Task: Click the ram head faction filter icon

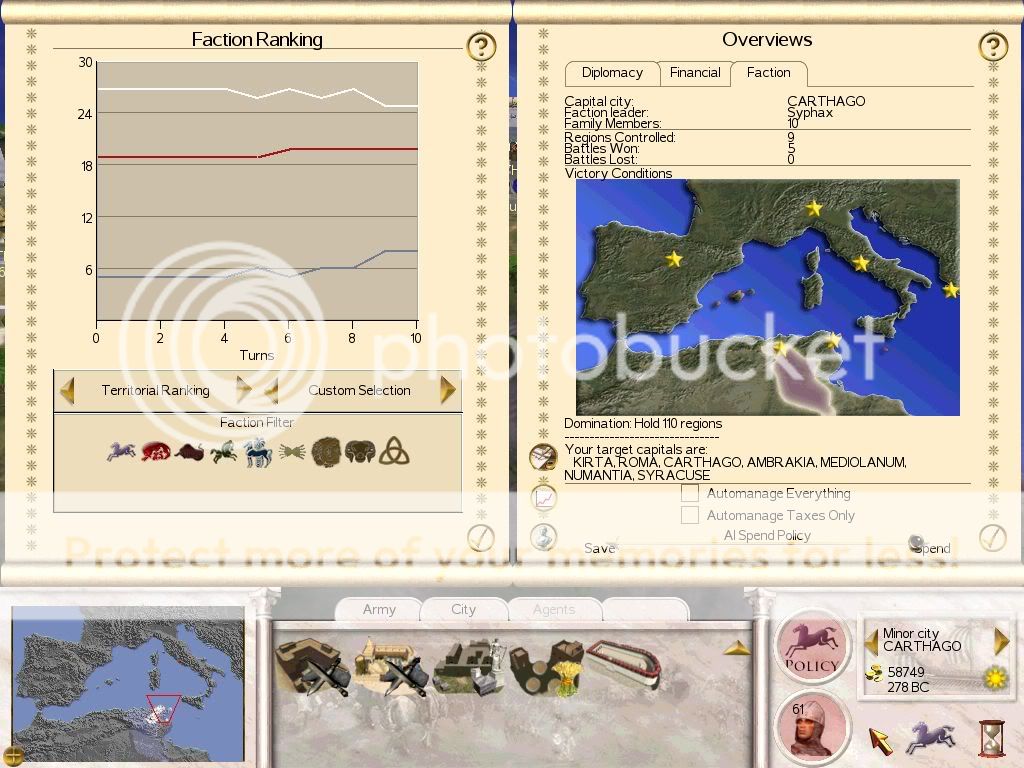Action: tap(360, 452)
